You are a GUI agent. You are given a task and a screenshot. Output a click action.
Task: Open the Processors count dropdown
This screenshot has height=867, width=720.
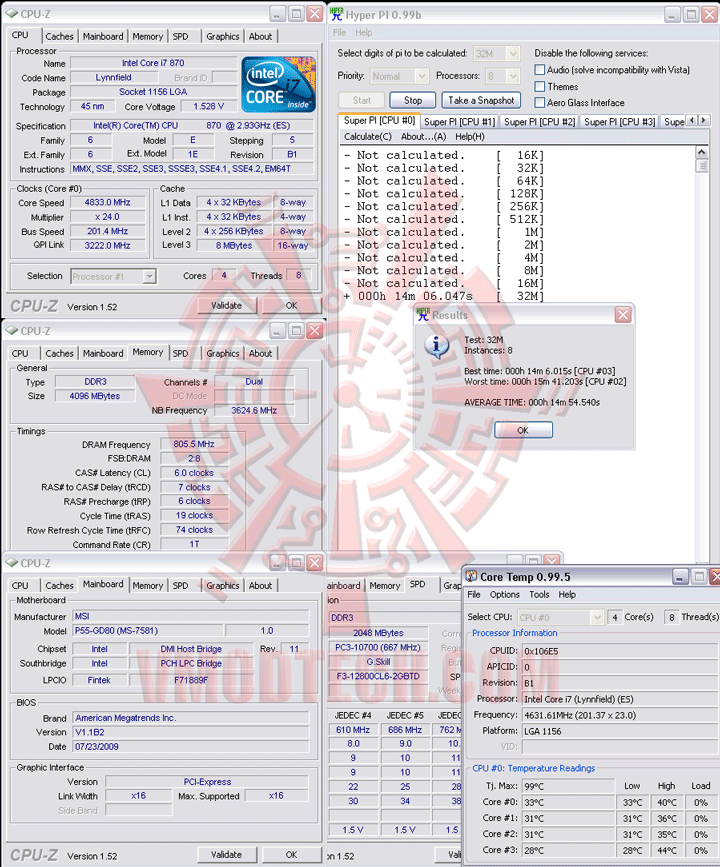(513, 76)
